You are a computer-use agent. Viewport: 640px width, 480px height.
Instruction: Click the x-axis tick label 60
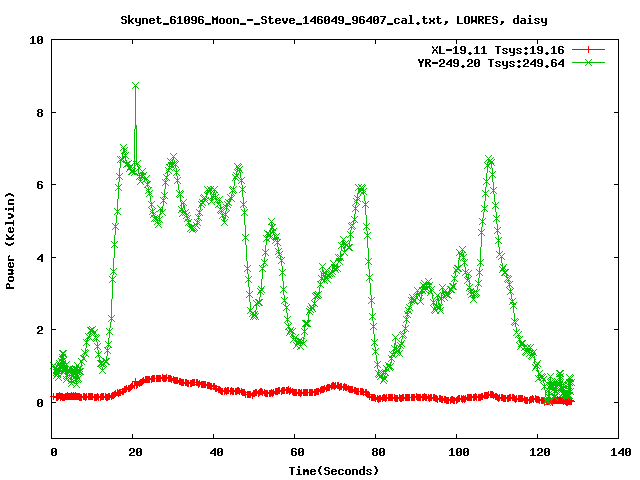click(296, 452)
